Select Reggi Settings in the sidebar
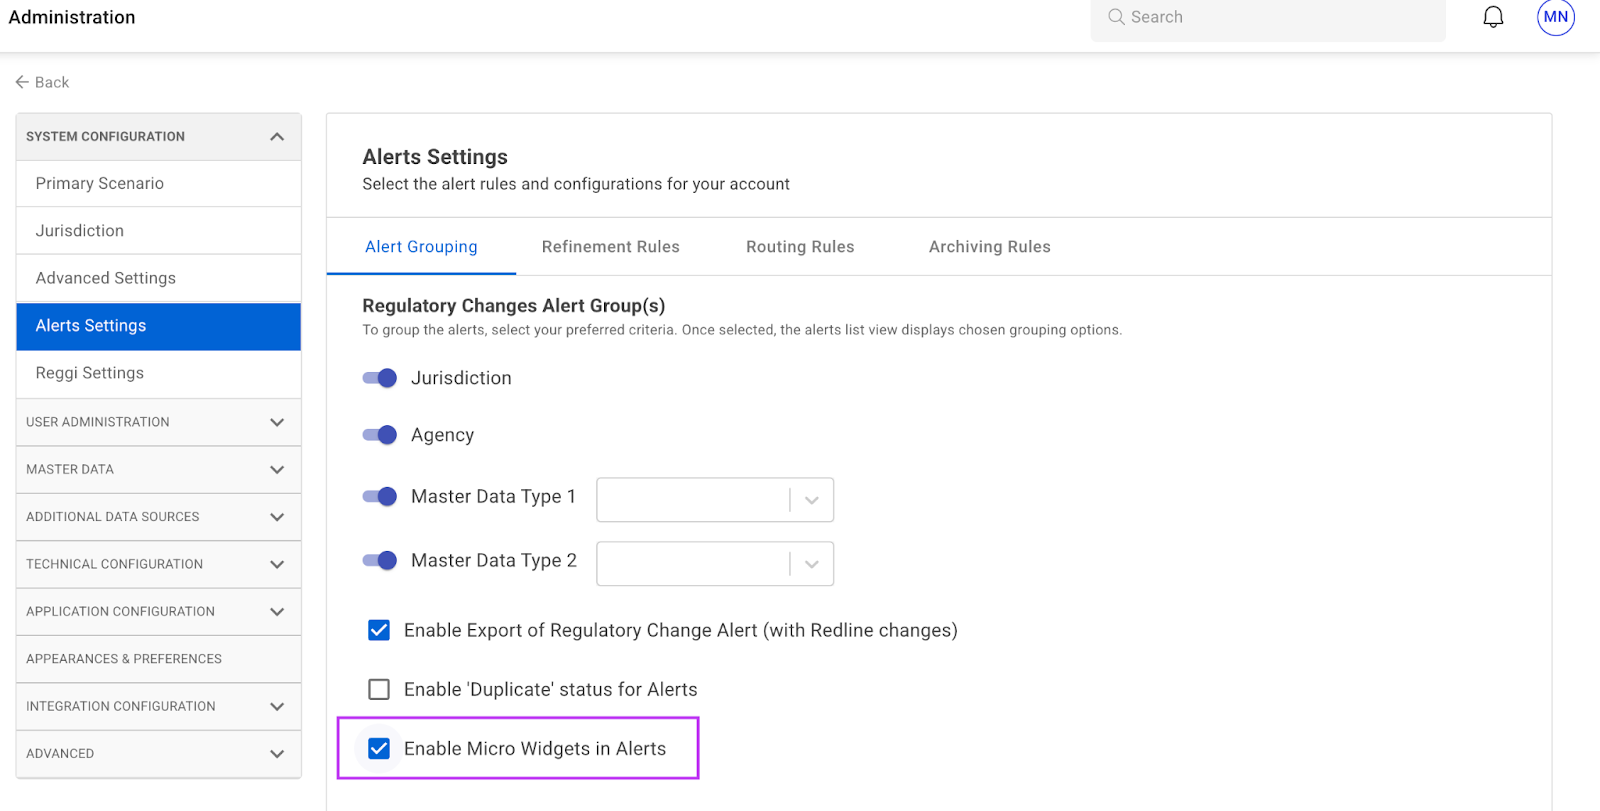Screen dimensions: 1600x811 [90, 373]
